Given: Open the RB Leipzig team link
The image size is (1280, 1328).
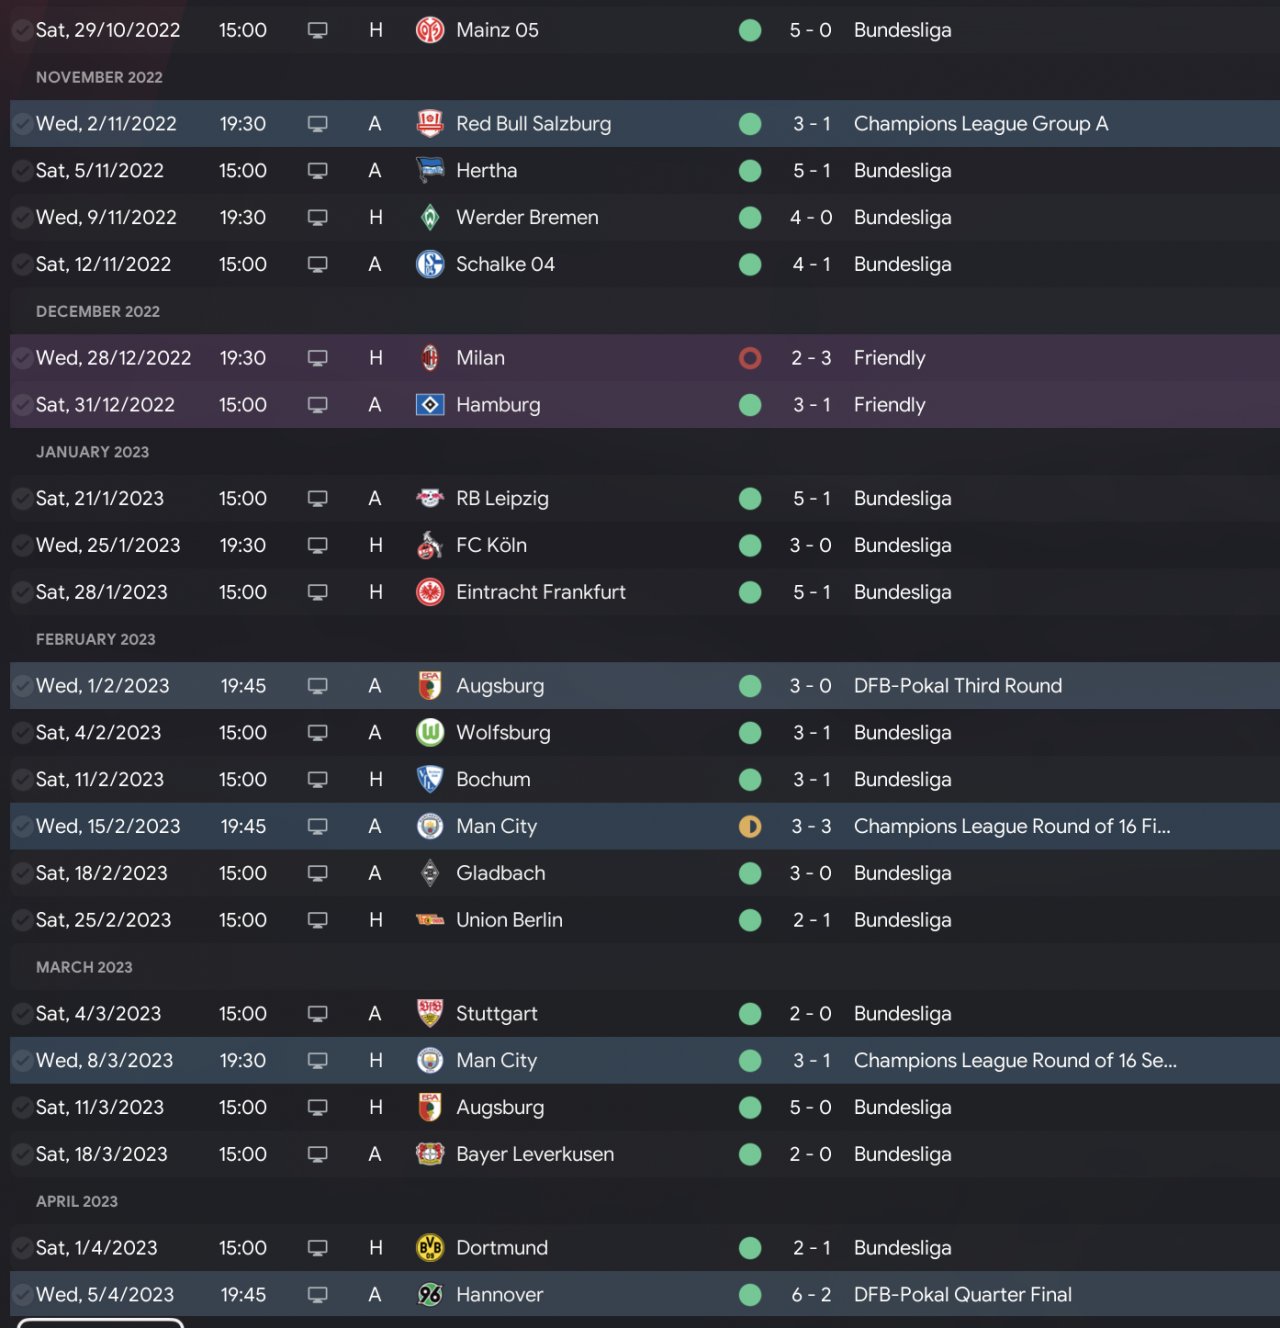Looking at the screenshot, I should [x=502, y=498].
